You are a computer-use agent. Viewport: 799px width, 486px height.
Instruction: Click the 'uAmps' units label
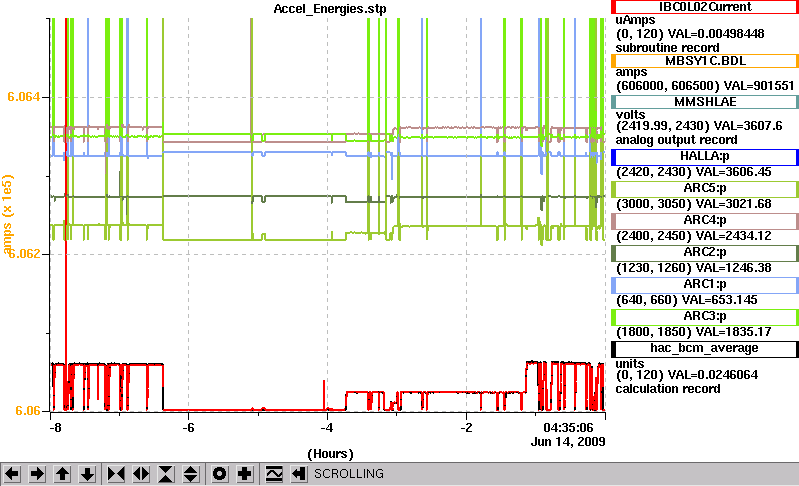pos(635,20)
